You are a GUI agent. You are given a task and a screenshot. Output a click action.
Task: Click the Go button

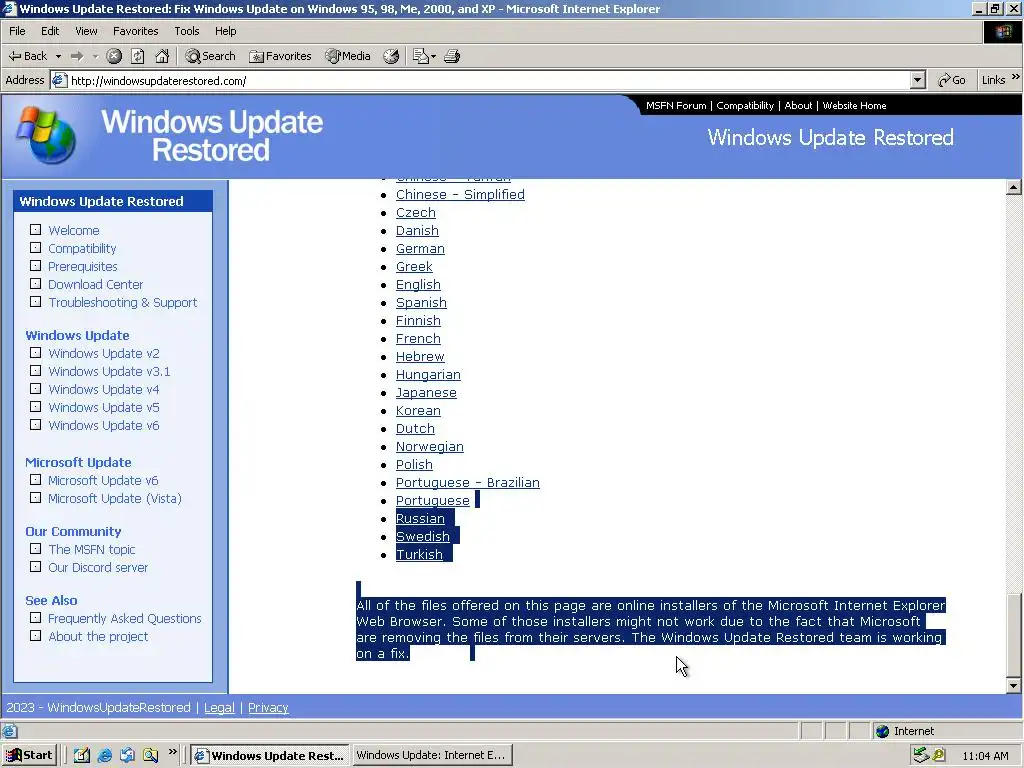952,80
